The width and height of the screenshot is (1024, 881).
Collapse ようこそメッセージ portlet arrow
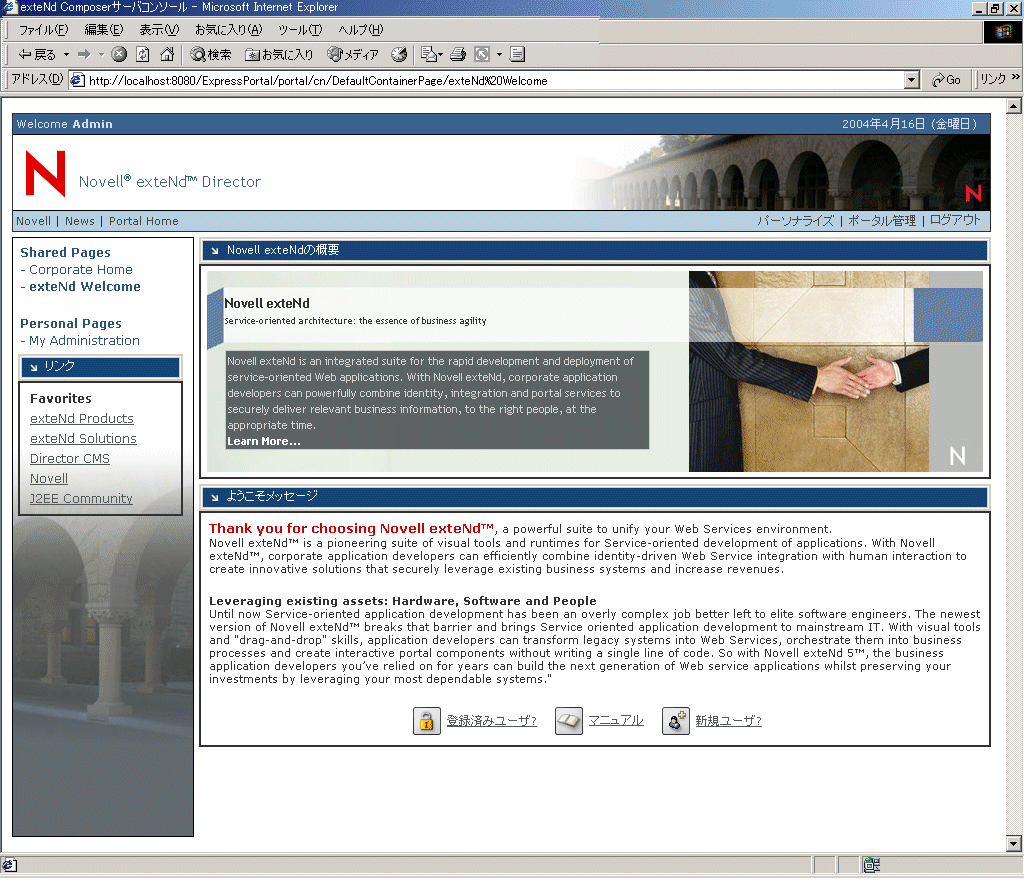click(215, 498)
